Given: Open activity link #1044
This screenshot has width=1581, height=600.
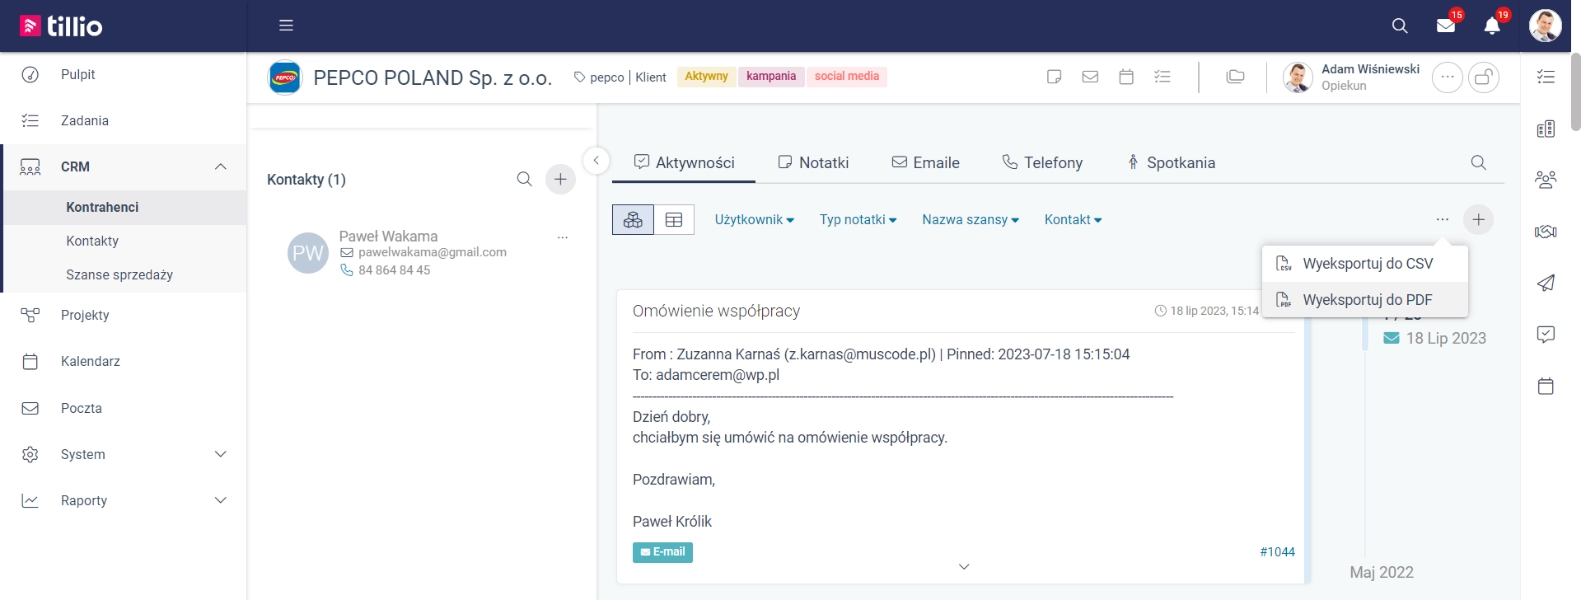Looking at the screenshot, I should point(1277,552).
